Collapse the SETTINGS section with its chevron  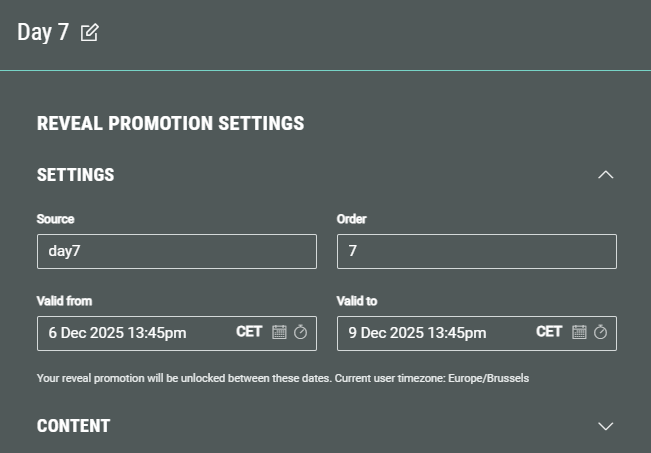[605, 175]
